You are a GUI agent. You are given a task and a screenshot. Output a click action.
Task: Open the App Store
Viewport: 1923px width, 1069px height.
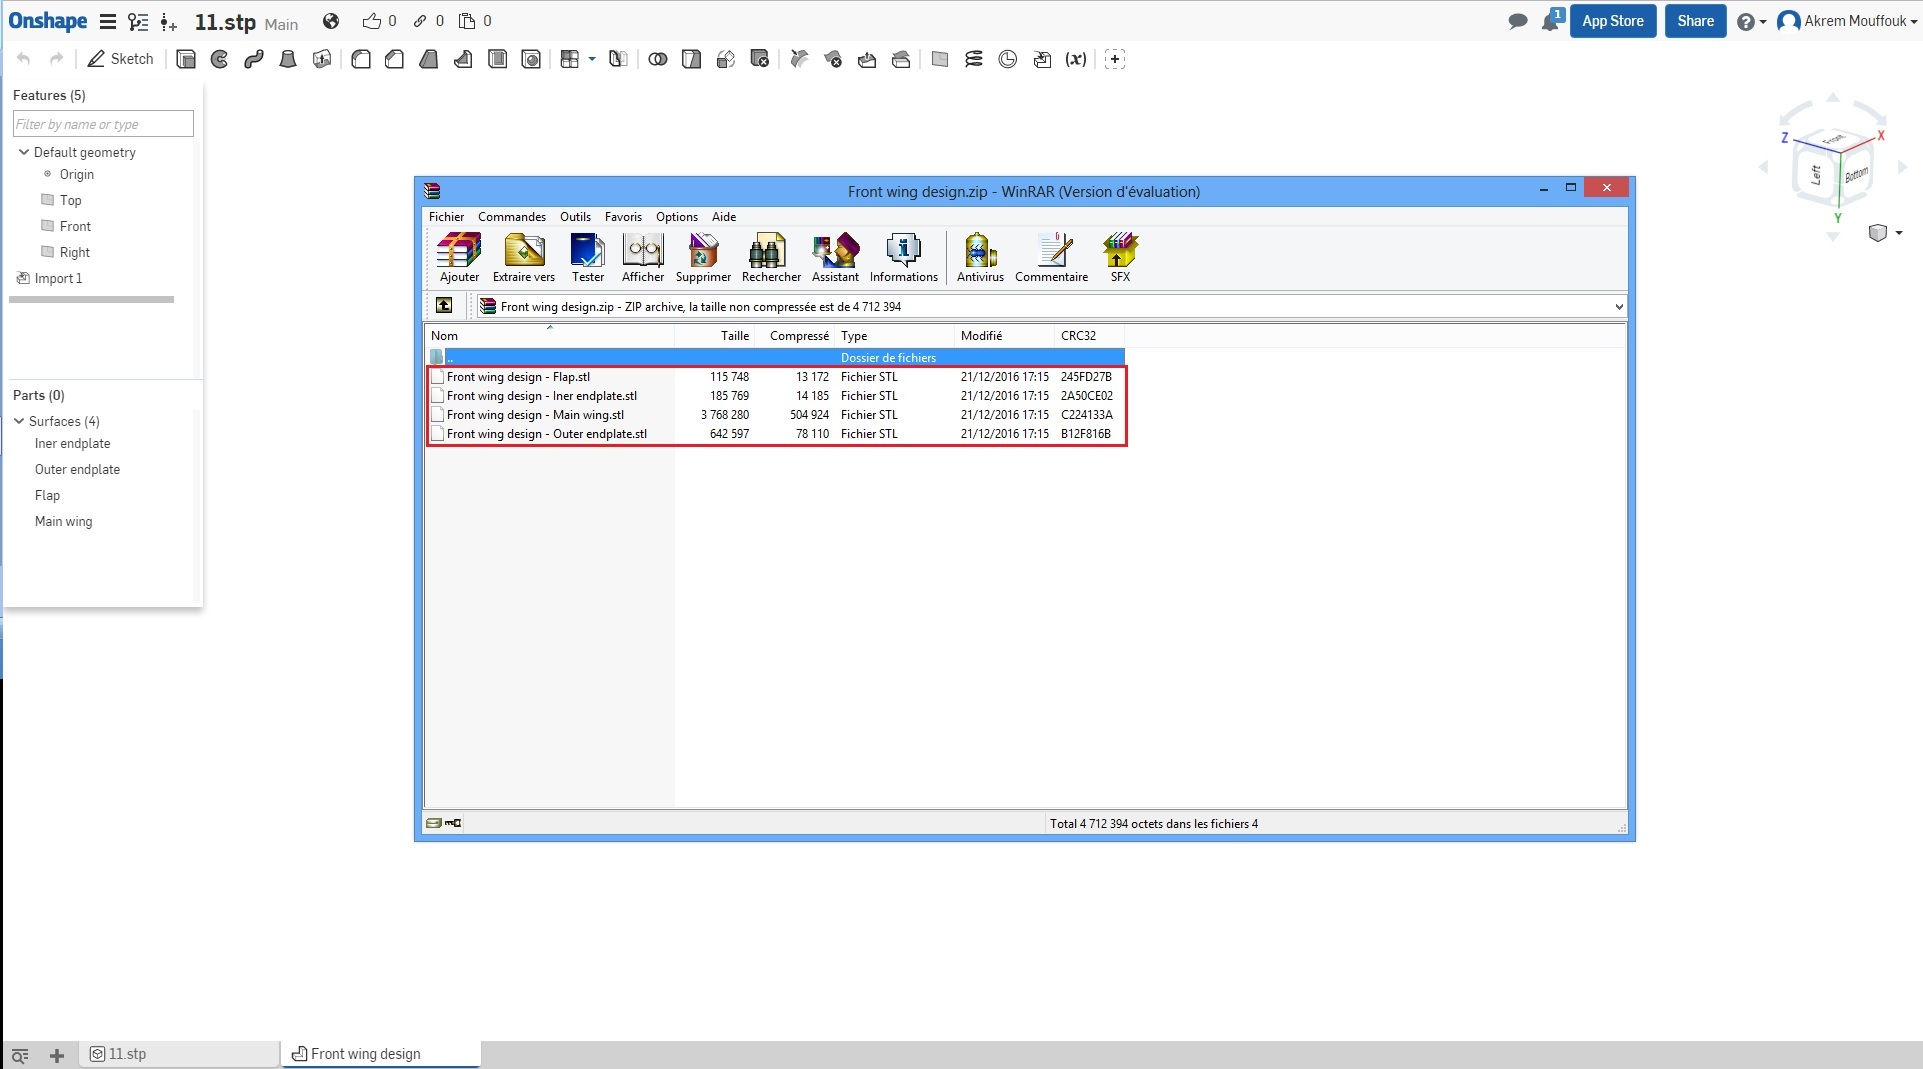1613,21
